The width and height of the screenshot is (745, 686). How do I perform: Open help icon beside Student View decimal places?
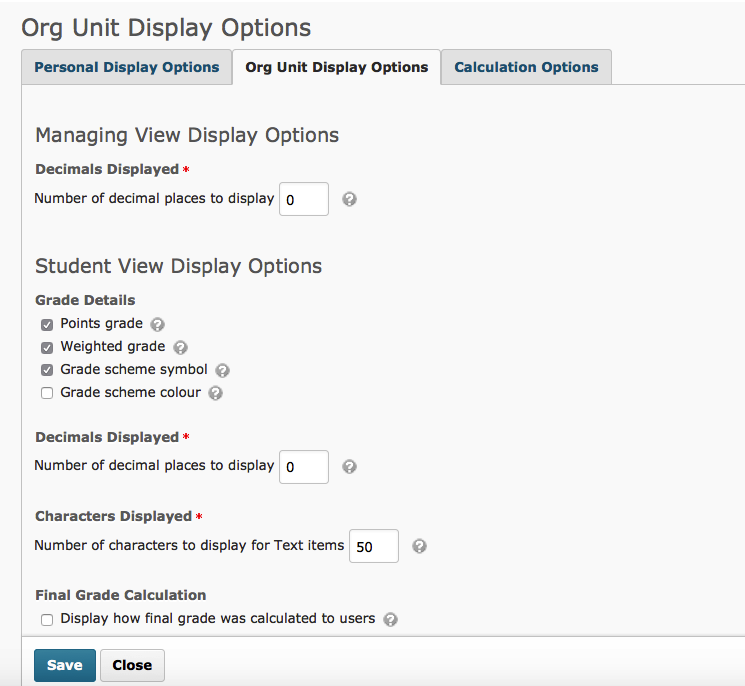click(349, 466)
